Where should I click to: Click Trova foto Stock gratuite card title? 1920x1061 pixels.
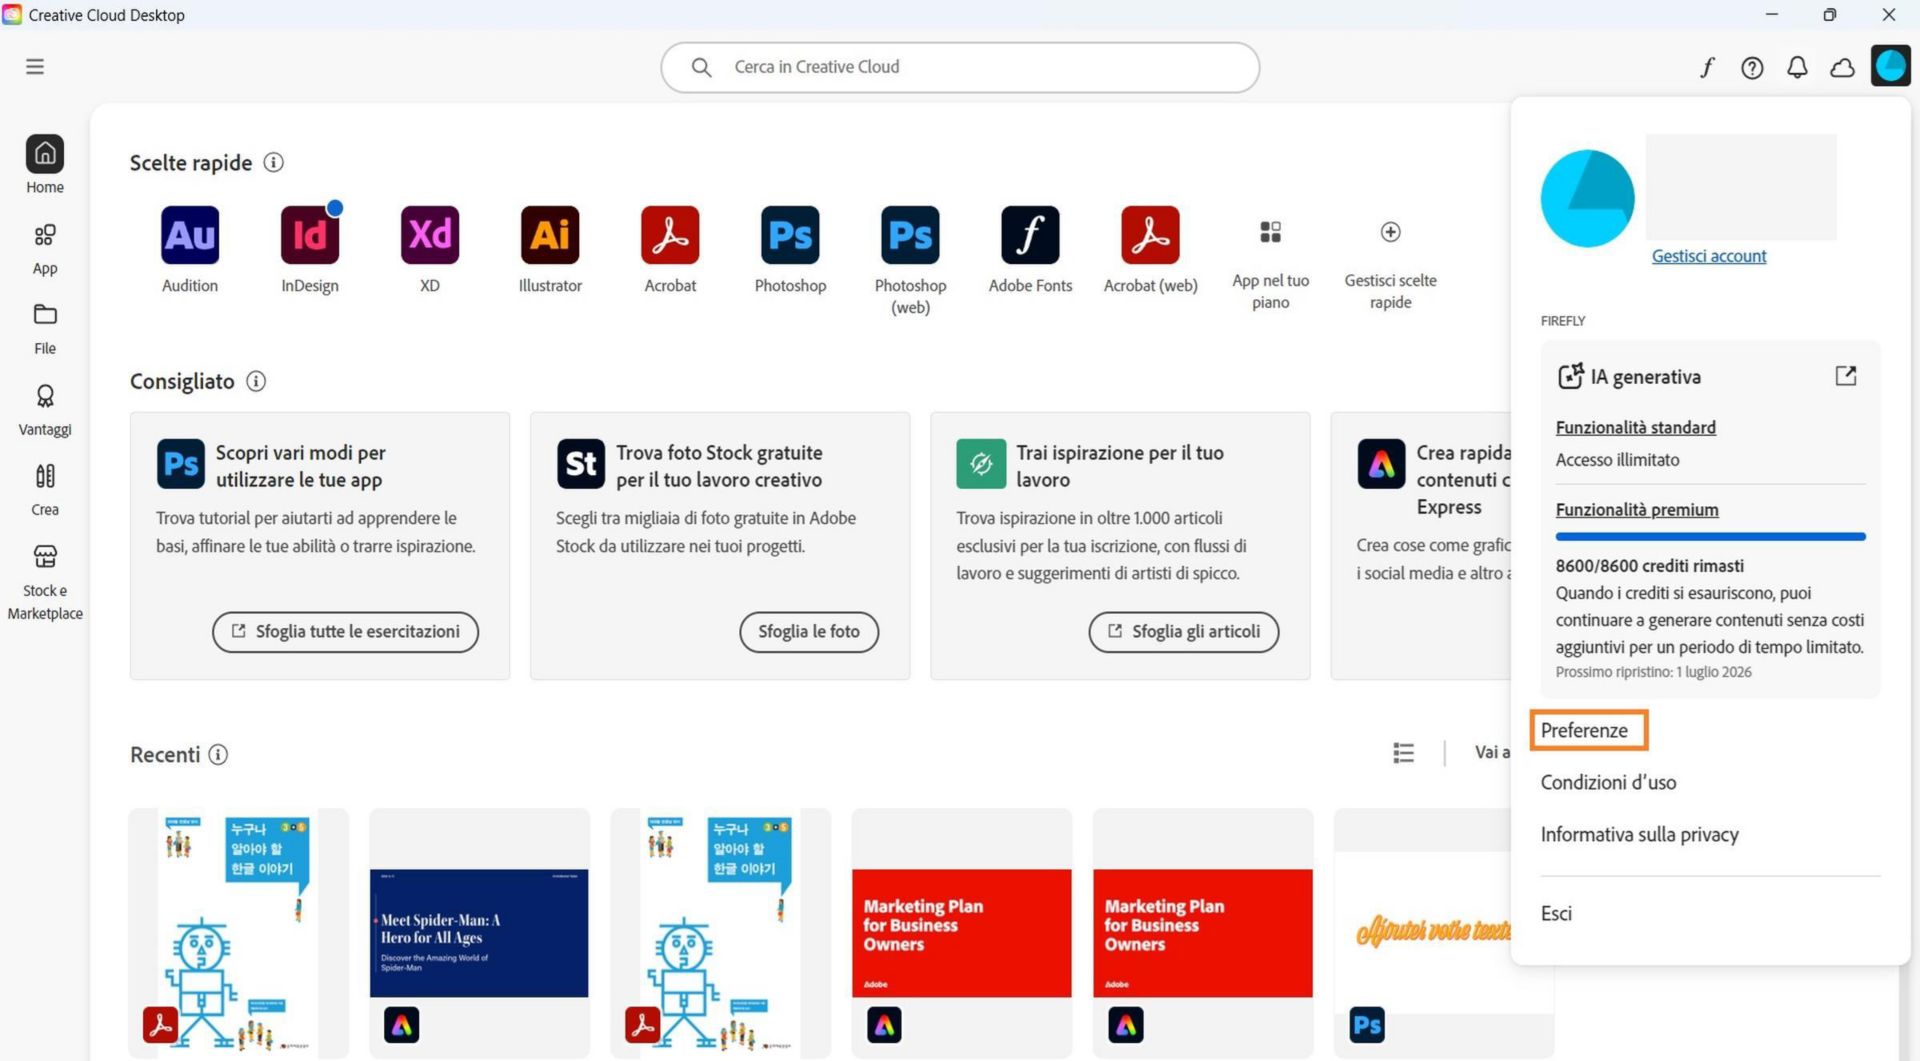pyautogui.click(x=720, y=466)
